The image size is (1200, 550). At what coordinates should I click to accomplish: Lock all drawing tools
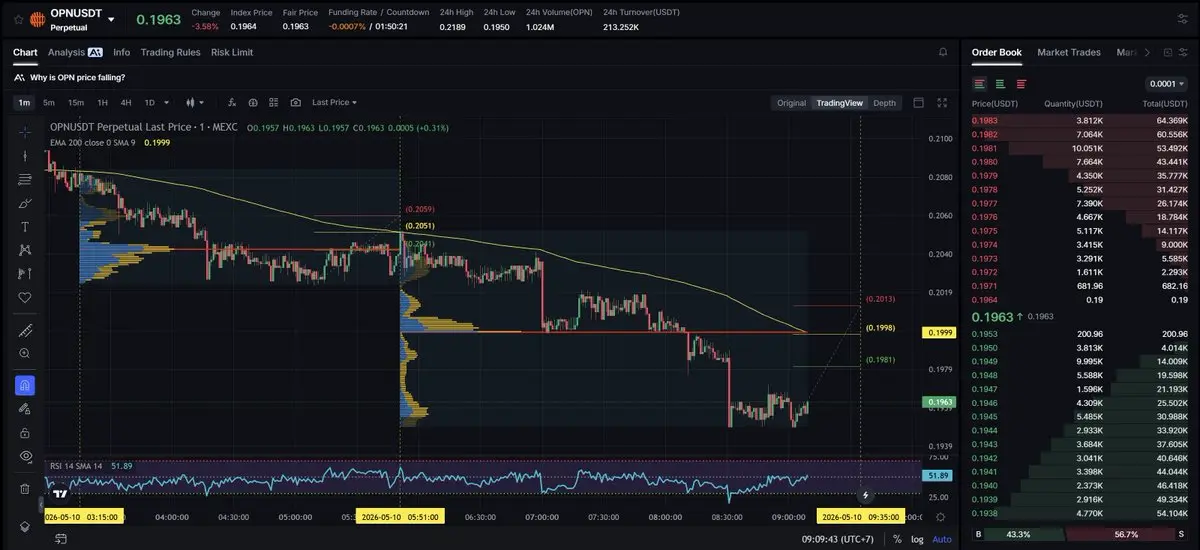[25, 432]
